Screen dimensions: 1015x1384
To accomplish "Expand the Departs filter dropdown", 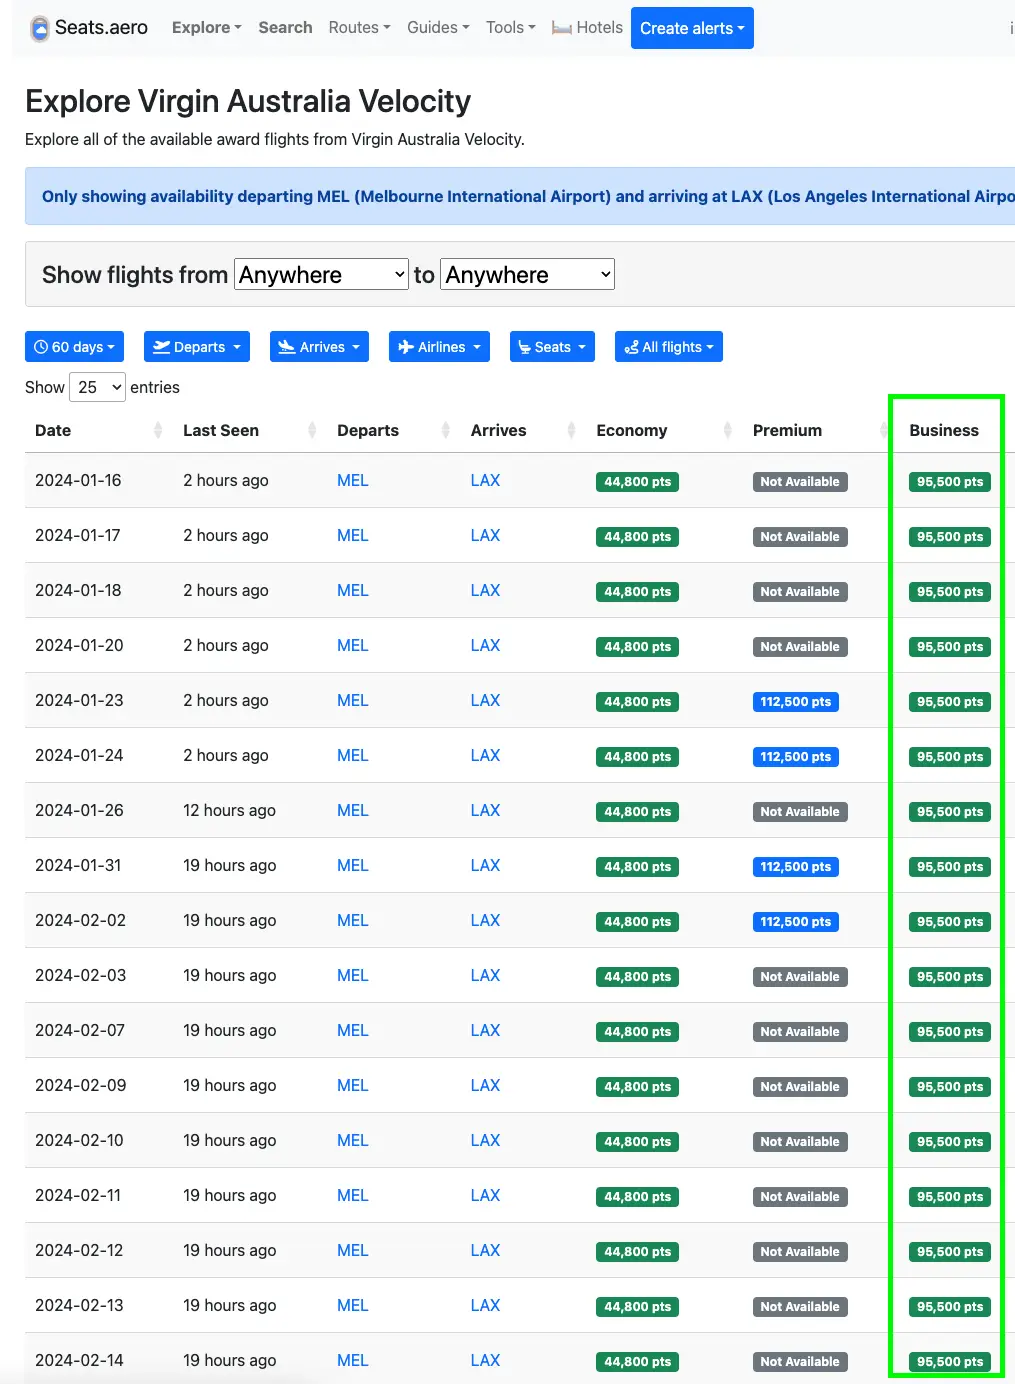I will (197, 347).
